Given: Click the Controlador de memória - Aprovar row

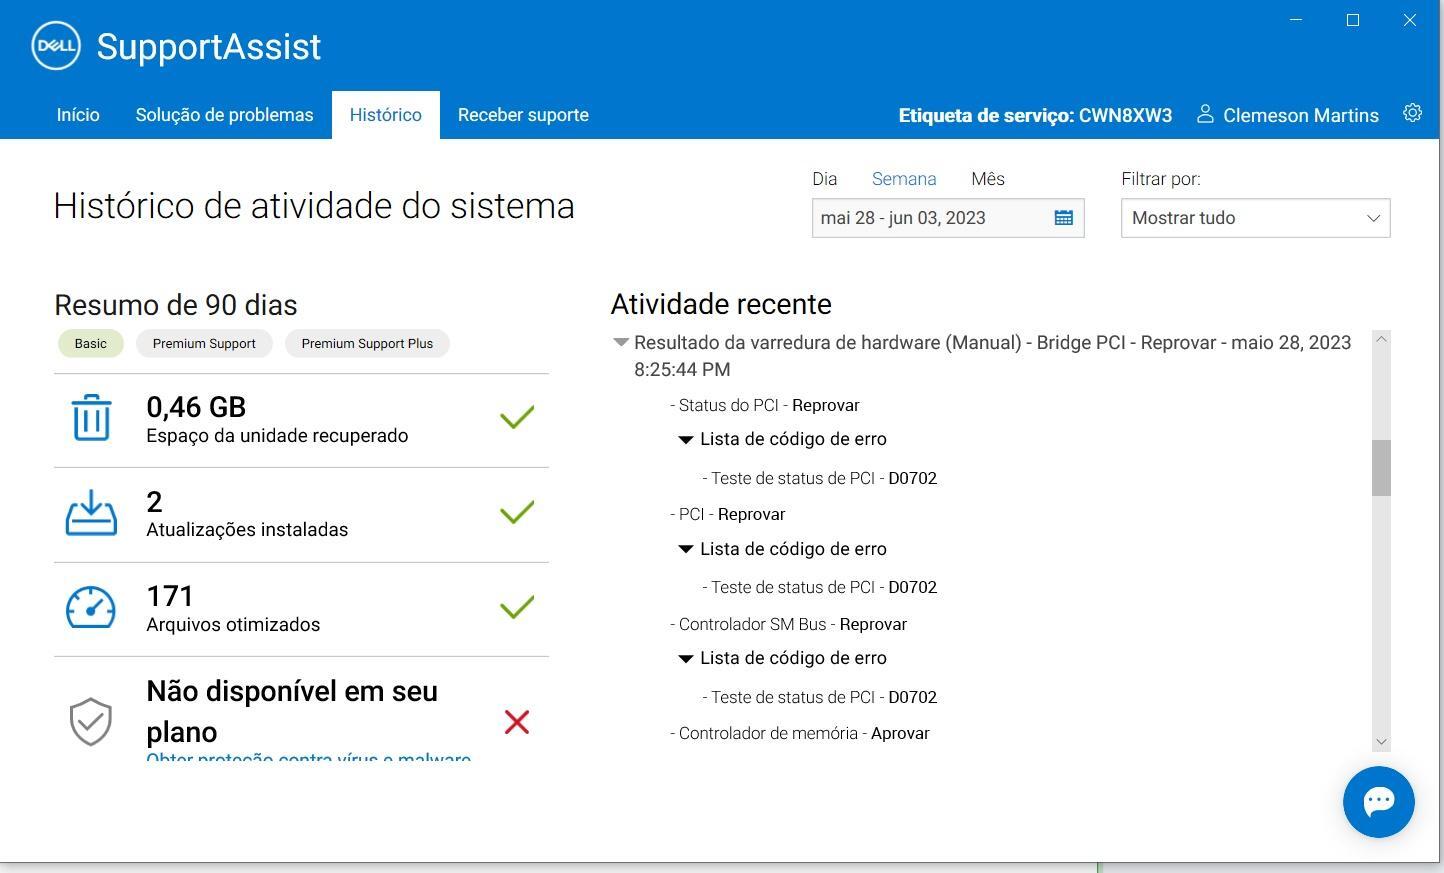Looking at the screenshot, I should [x=800, y=733].
